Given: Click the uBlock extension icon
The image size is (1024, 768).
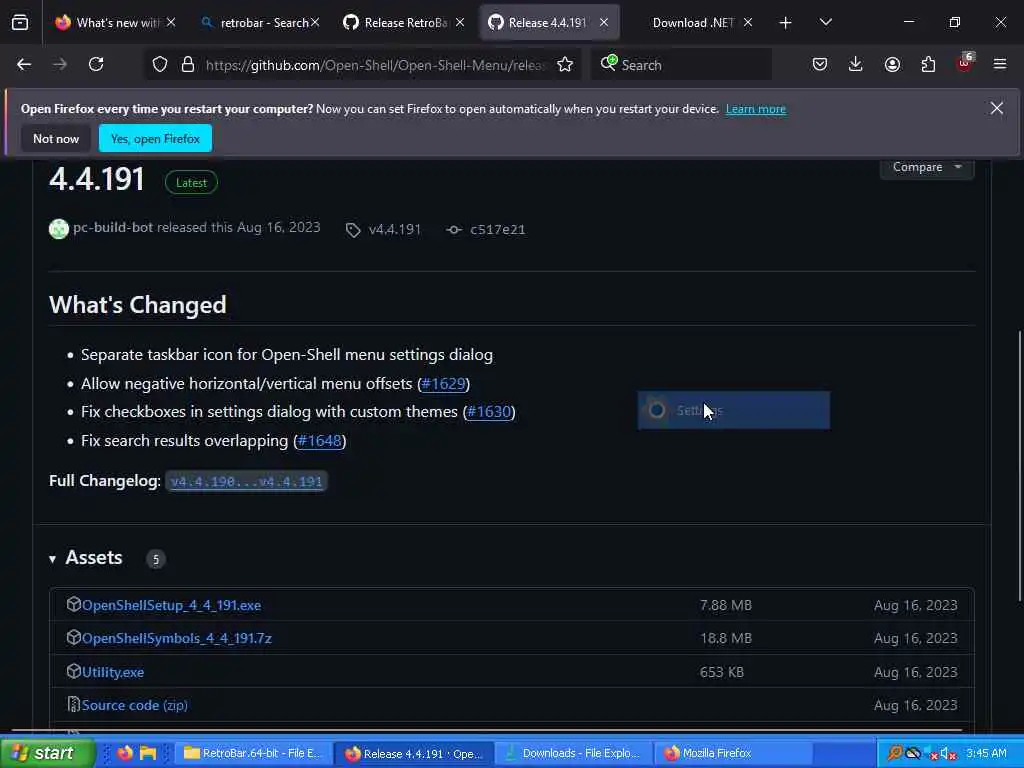Looking at the screenshot, I should [x=965, y=63].
